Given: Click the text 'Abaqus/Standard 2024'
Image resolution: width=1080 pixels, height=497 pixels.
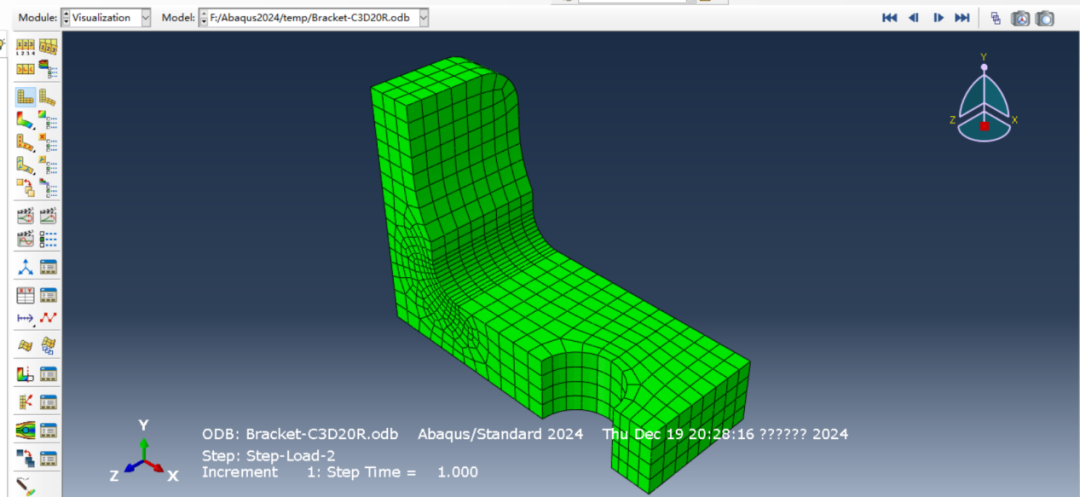Looking at the screenshot, I should tap(500, 434).
